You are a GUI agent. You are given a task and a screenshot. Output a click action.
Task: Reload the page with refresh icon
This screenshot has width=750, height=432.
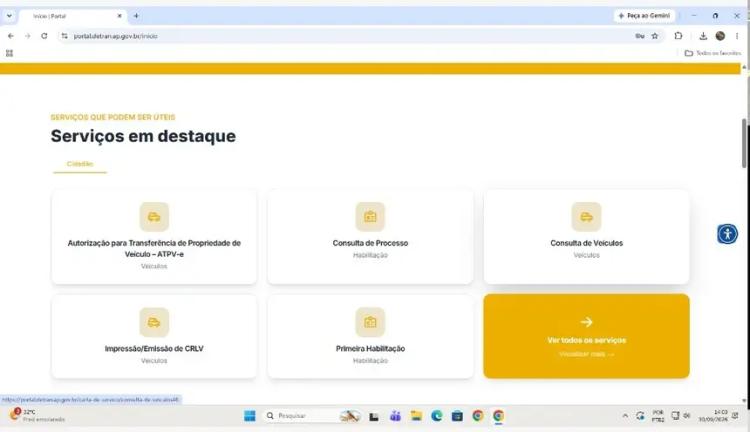44,36
